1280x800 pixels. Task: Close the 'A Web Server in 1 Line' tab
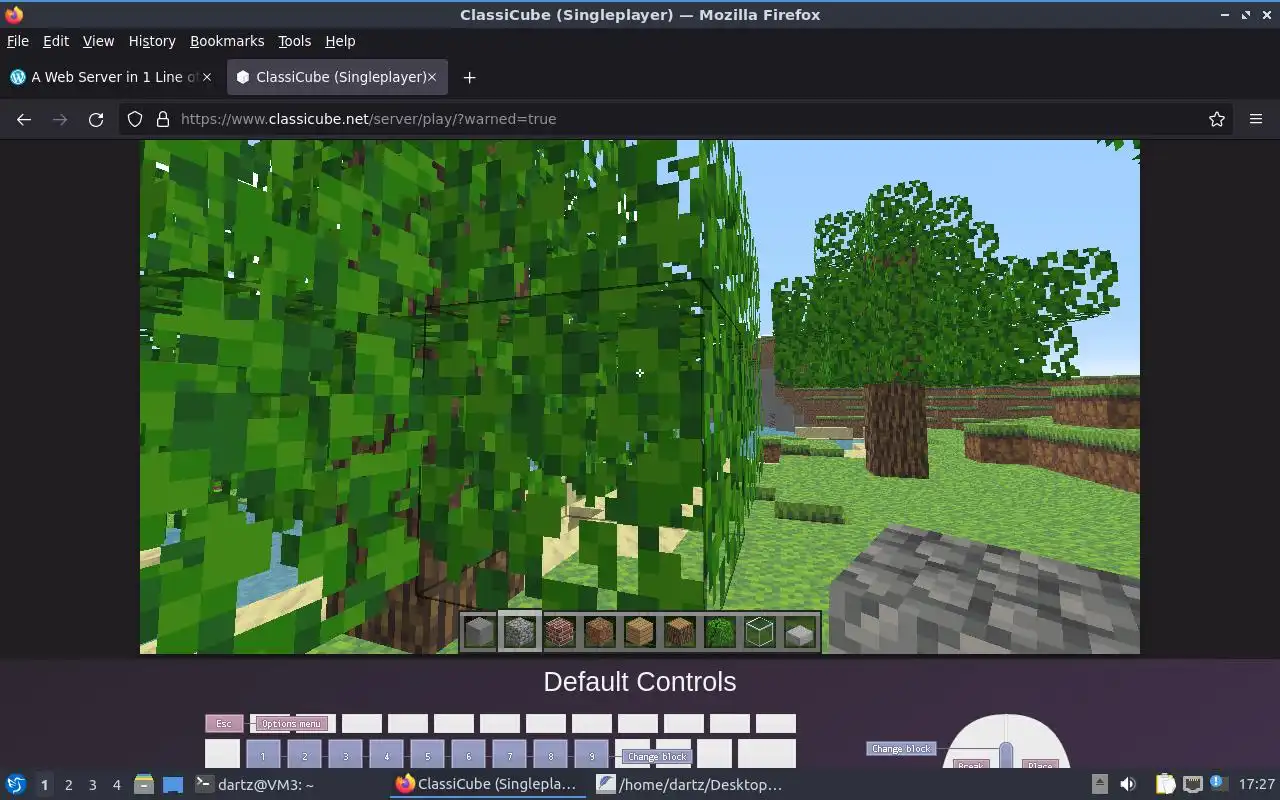pos(208,77)
